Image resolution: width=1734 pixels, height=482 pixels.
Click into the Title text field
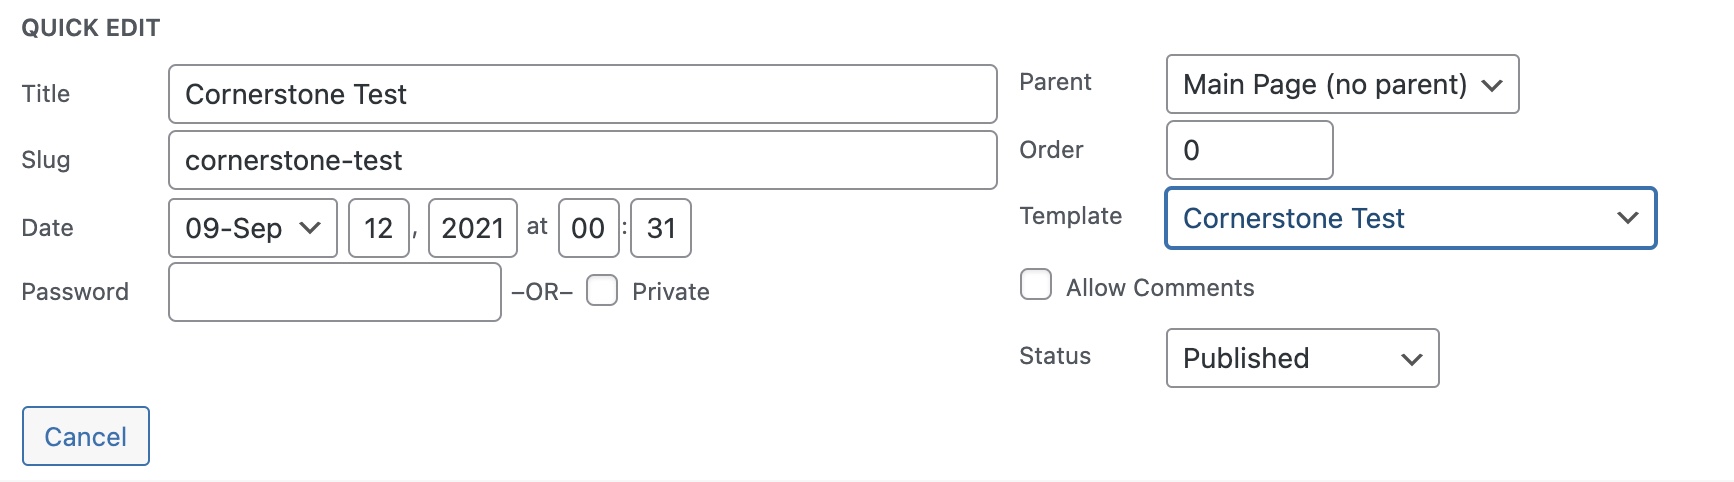coord(582,94)
